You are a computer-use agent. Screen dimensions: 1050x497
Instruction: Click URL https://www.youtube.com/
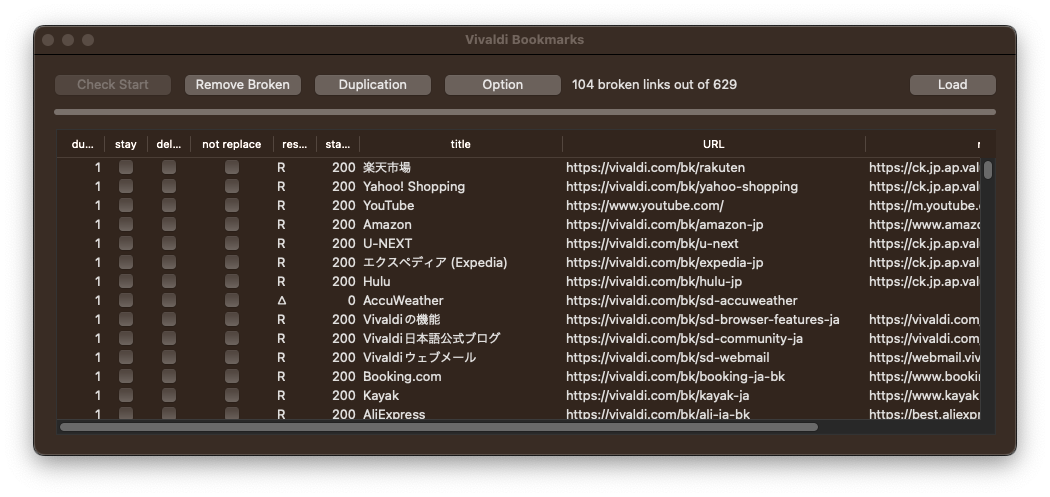coord(645,206)
